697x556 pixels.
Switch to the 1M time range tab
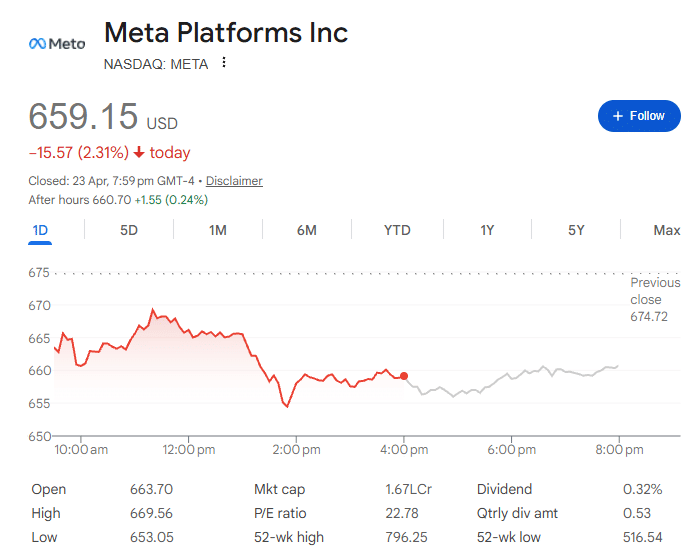[x=218, y=230]
